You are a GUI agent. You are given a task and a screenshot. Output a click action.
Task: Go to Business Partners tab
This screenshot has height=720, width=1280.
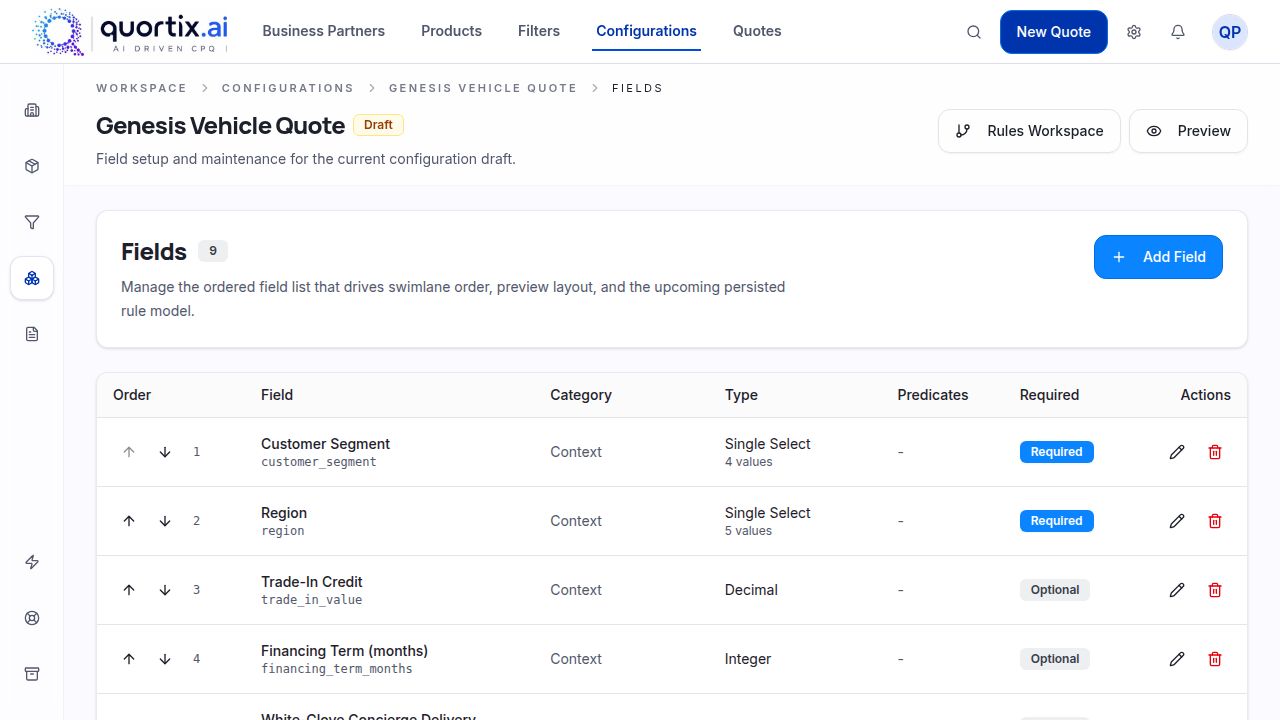(x=323, y=31)
